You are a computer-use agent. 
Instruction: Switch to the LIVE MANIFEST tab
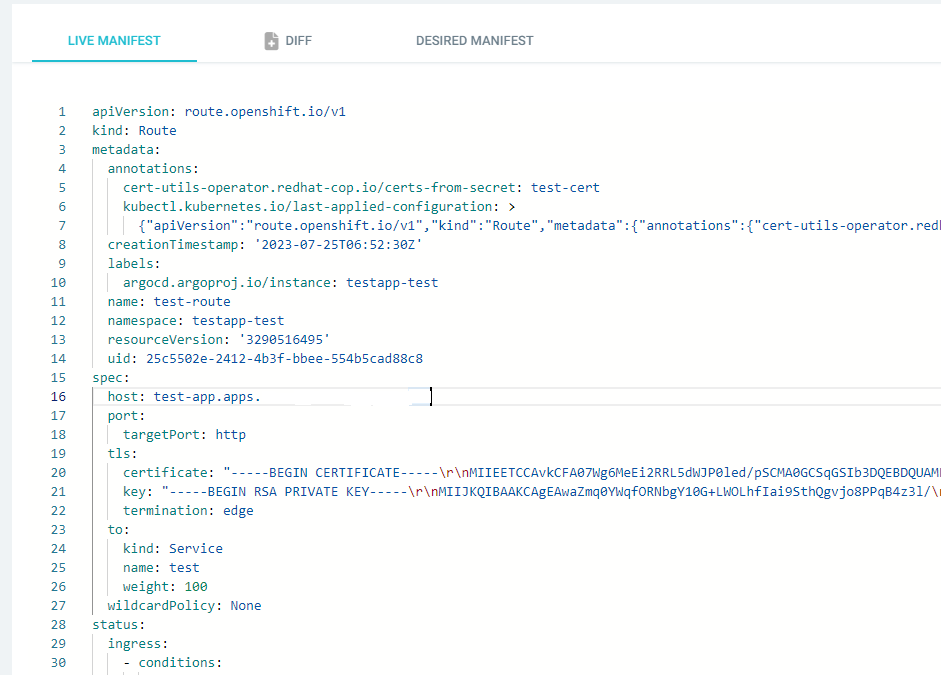click(x=114, y=41)
